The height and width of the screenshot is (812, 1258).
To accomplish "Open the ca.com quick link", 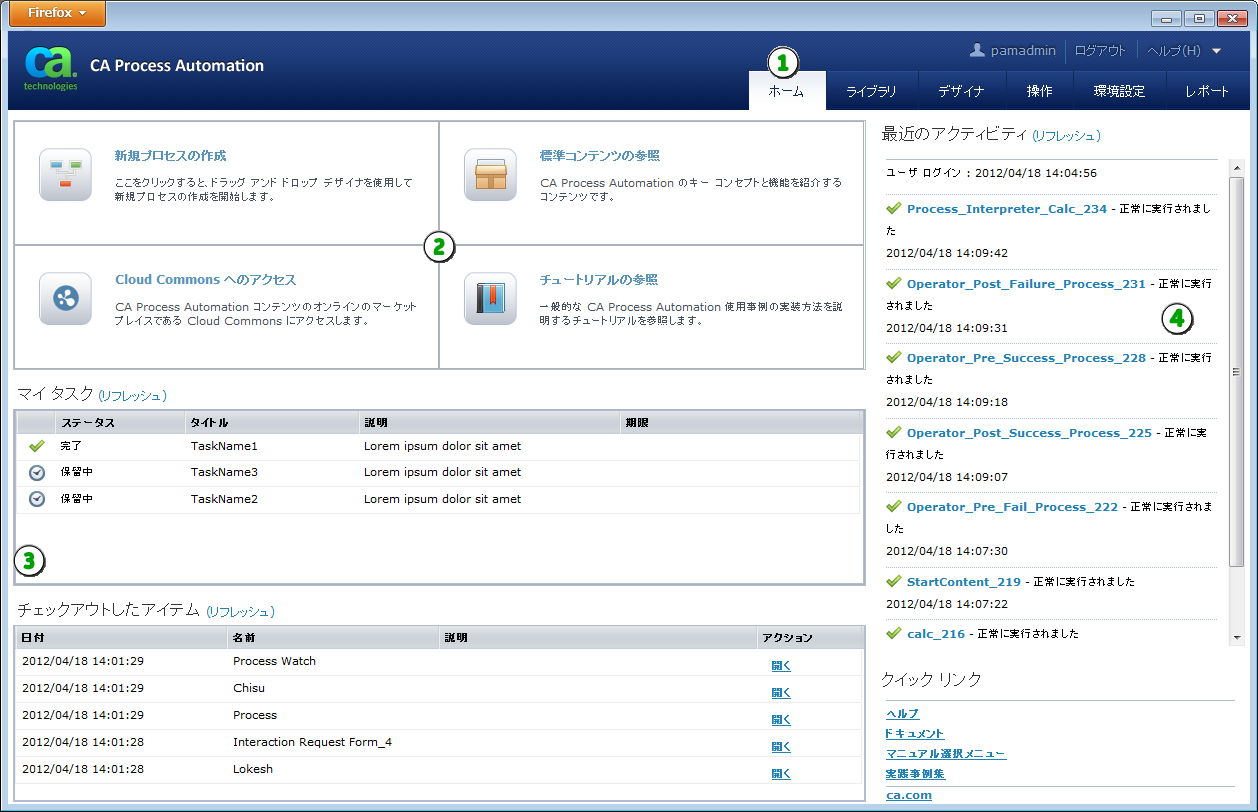I will click(909, 795).
